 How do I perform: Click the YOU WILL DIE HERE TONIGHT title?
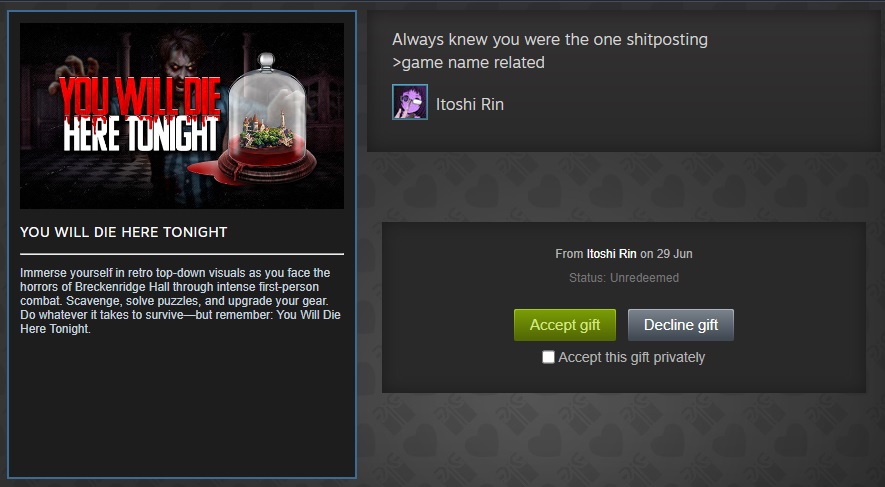point(124,232)
